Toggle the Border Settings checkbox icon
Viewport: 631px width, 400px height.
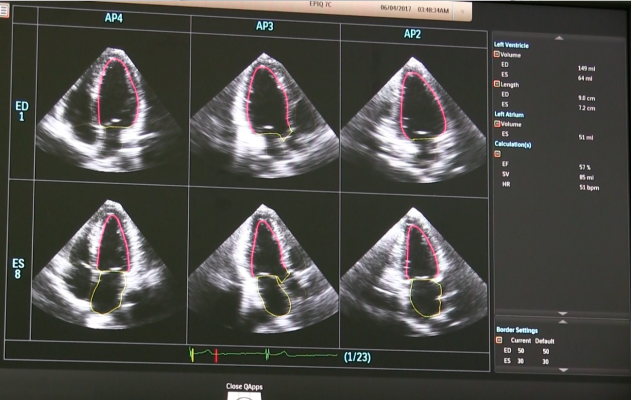coord(499,340)
